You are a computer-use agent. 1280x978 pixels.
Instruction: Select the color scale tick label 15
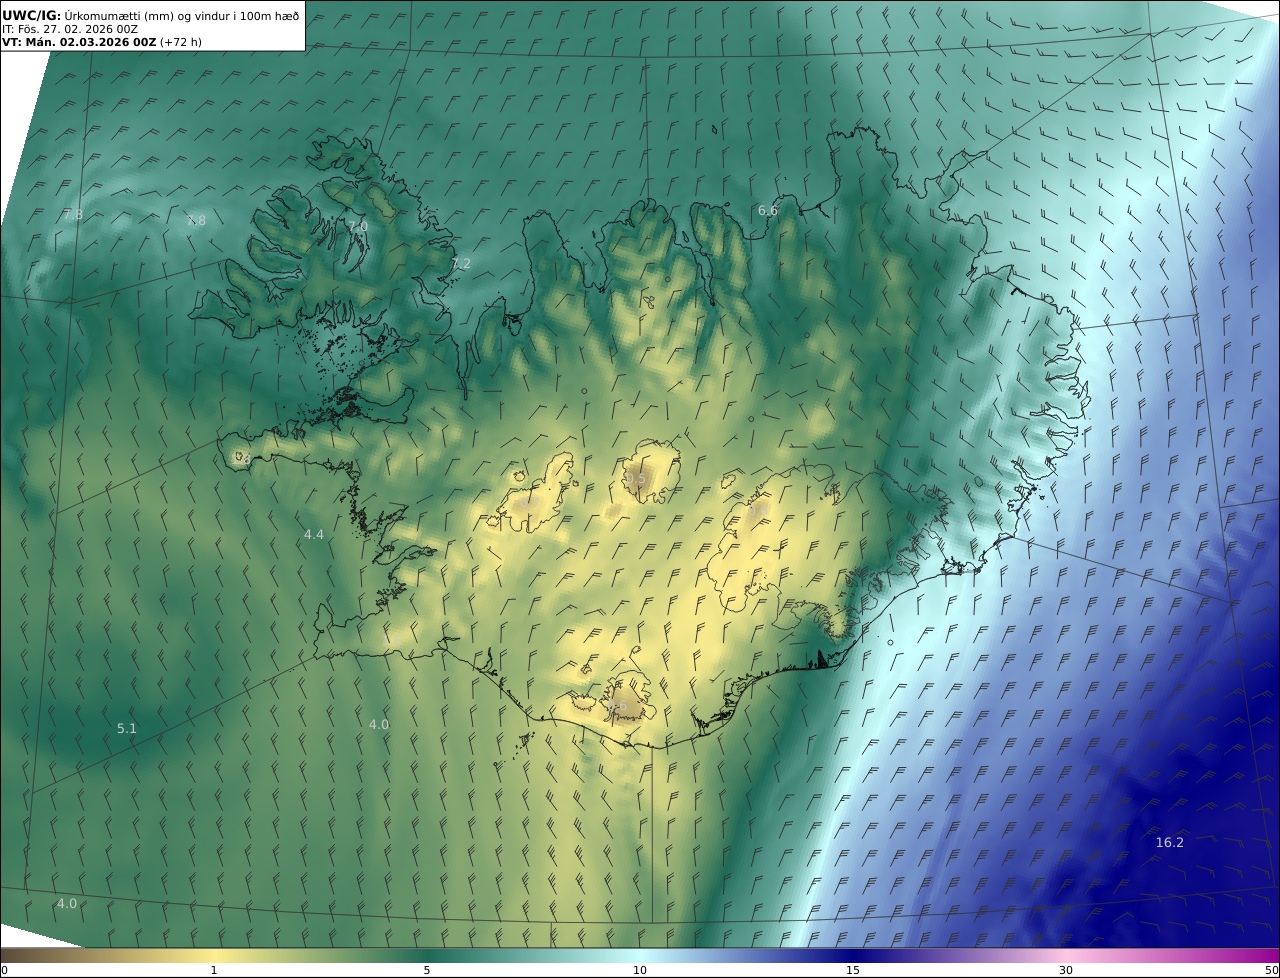point(853,970)
